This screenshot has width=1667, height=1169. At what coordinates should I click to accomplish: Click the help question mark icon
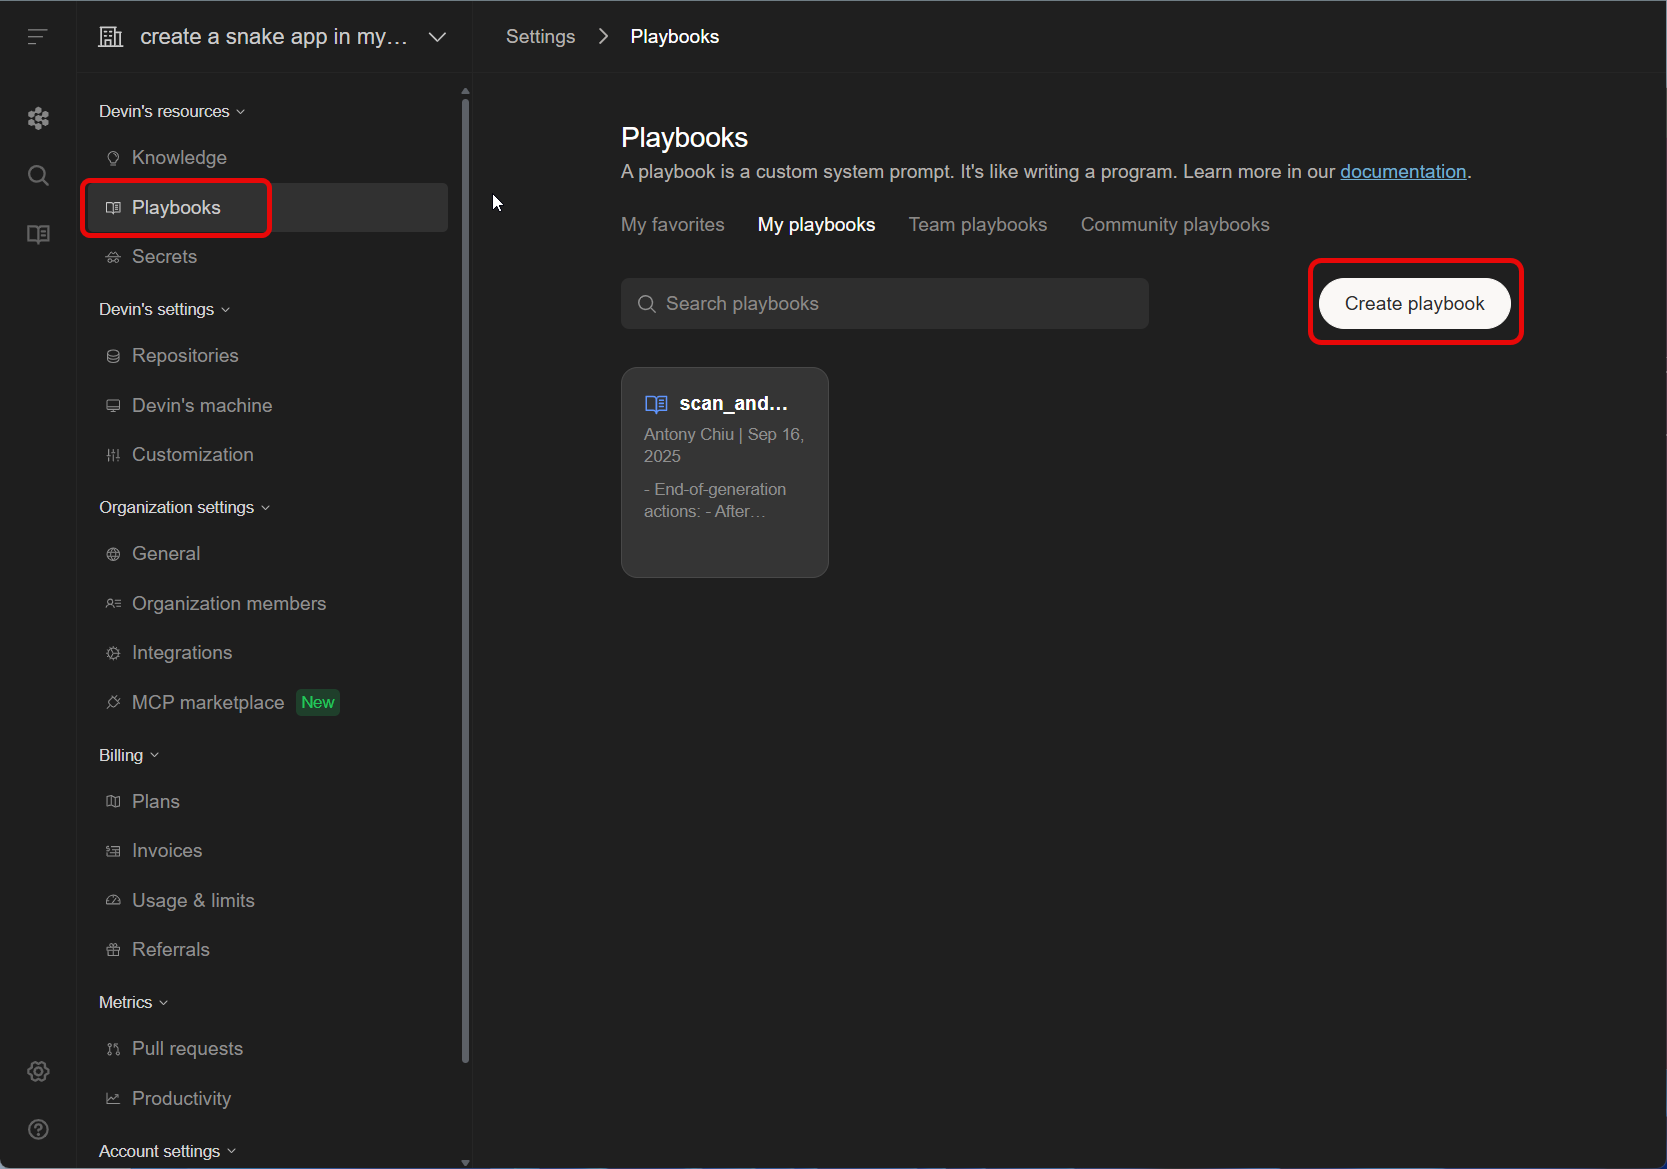[38, 1129]
